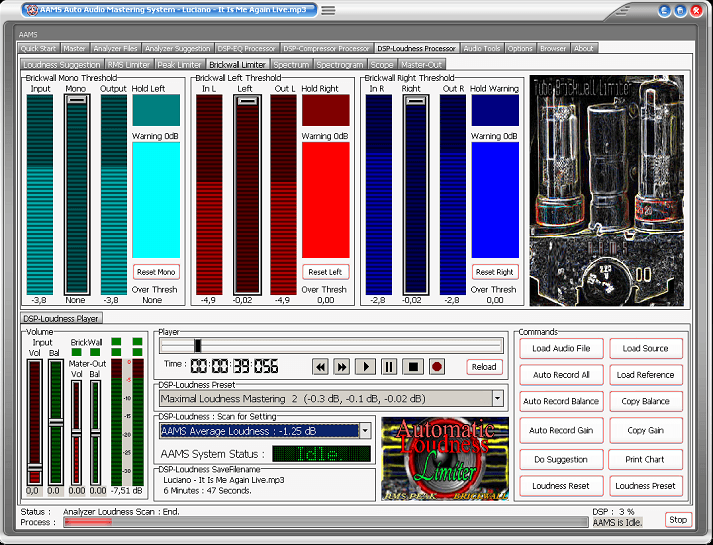Click the Mono threshold slider handle

[x=76, y=100]
